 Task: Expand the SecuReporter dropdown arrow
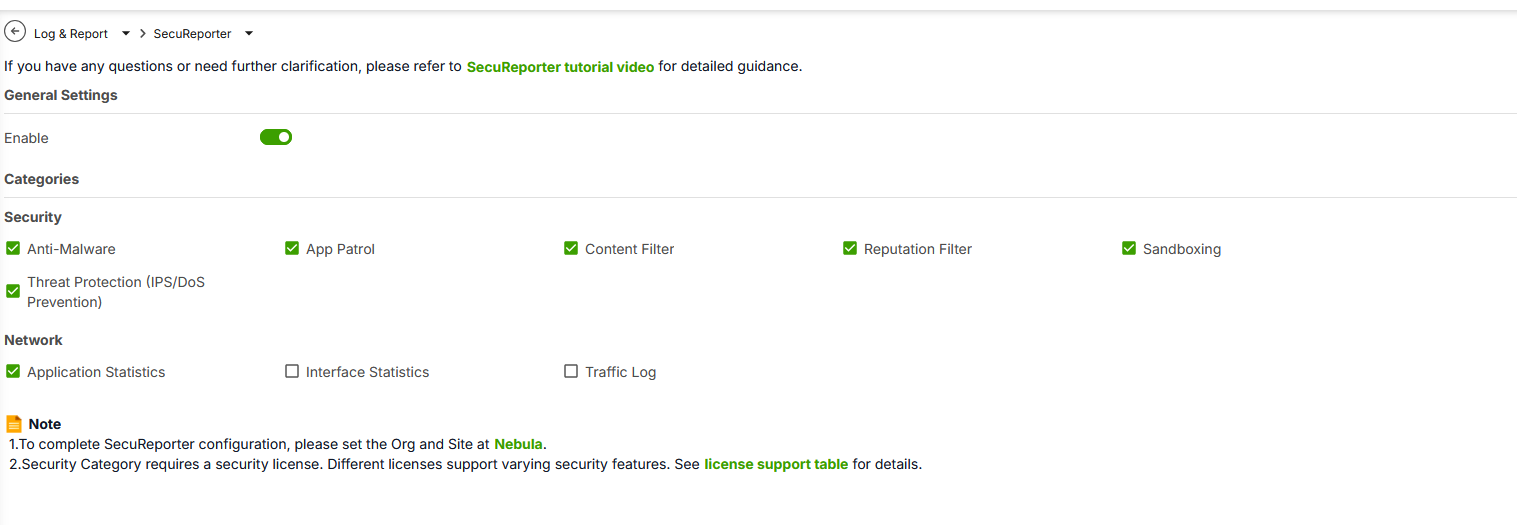click(x=249, y=34)
